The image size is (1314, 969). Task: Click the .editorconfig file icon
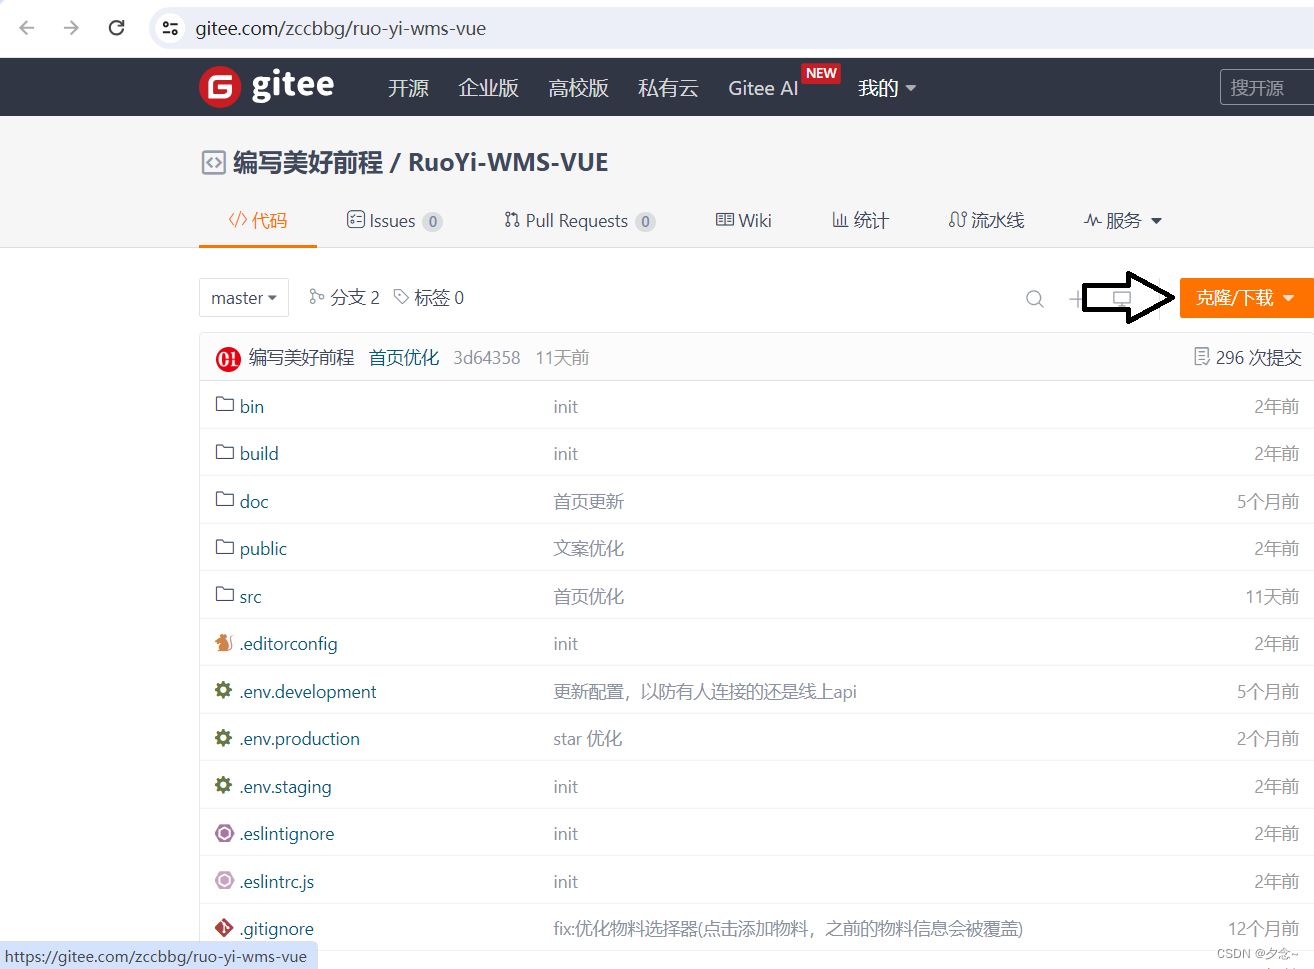(x=224, y=642)
